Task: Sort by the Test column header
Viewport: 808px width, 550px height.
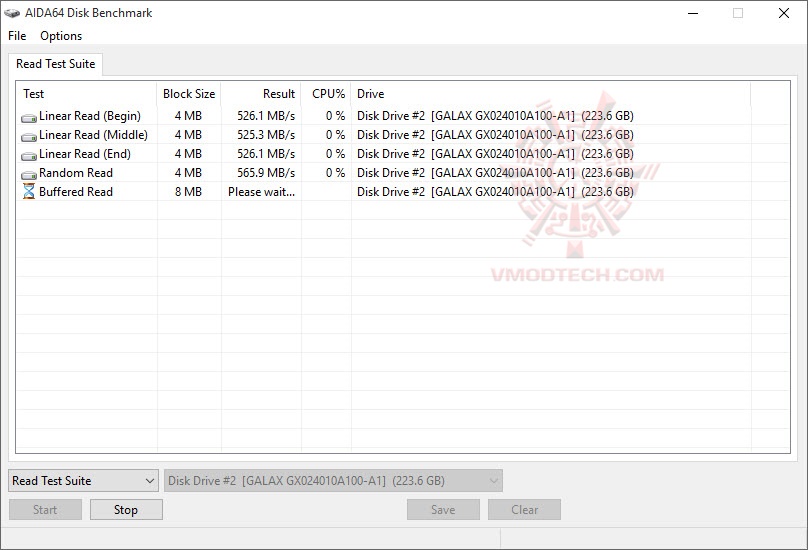Action: click(x=87, y=94)
